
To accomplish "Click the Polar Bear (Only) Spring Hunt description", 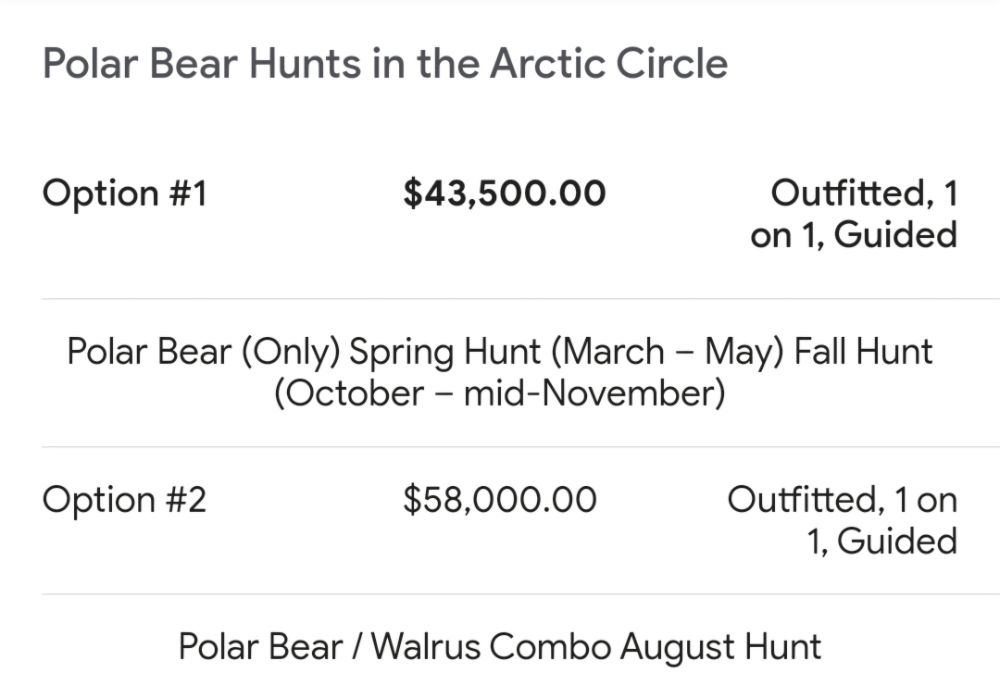I will [x=499, y=373].
